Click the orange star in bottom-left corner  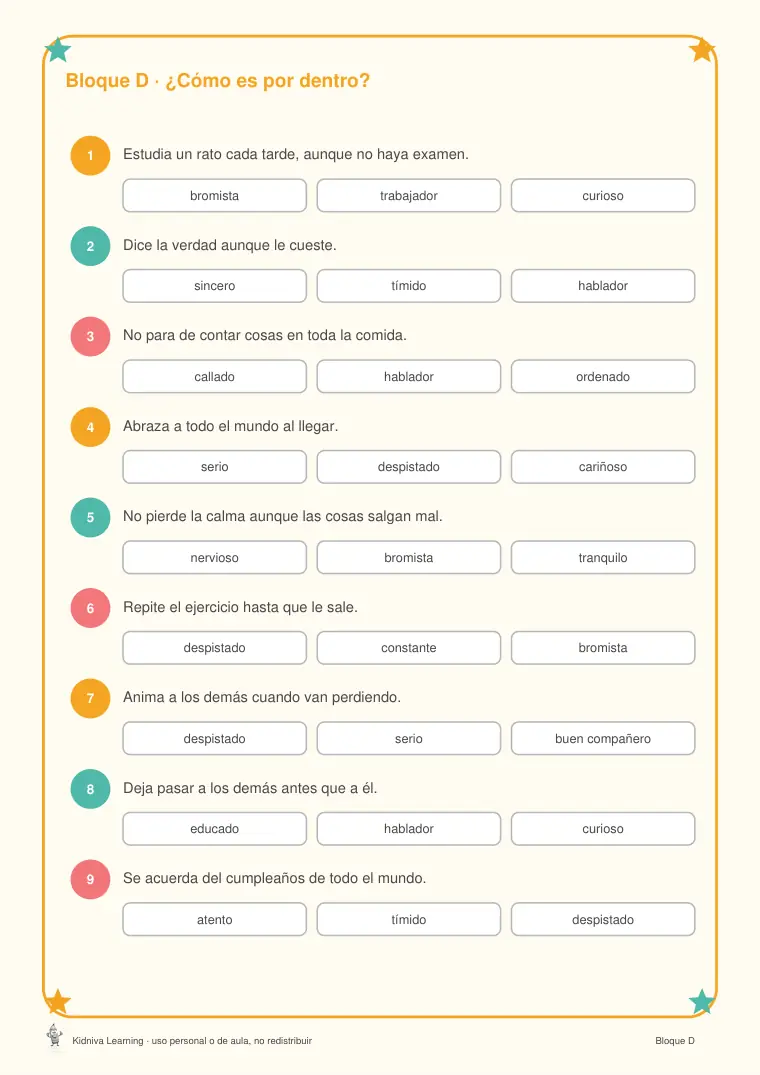point(58,1002)
